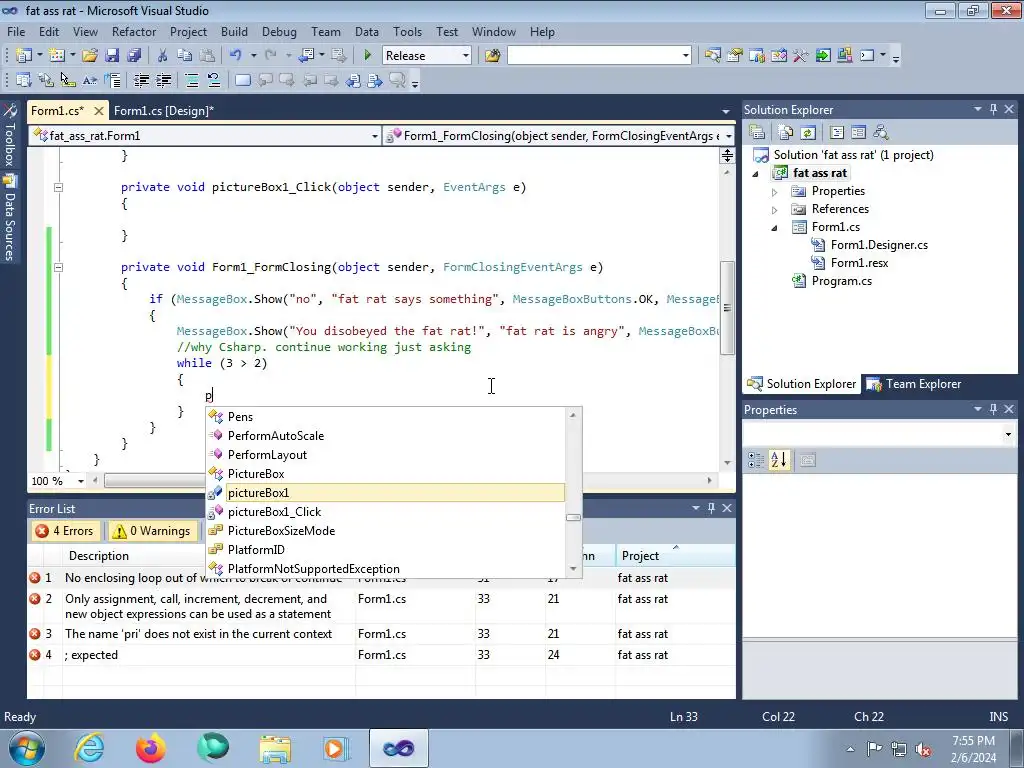Open the Toolbox wrench-and-hammer toolbar icon
Viewport: 1024px width, 768px height.
pyautogui.click(x=801, y=56)
